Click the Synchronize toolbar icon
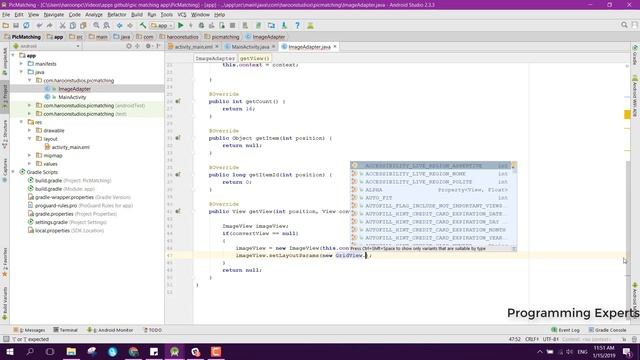 click(26, 25)
